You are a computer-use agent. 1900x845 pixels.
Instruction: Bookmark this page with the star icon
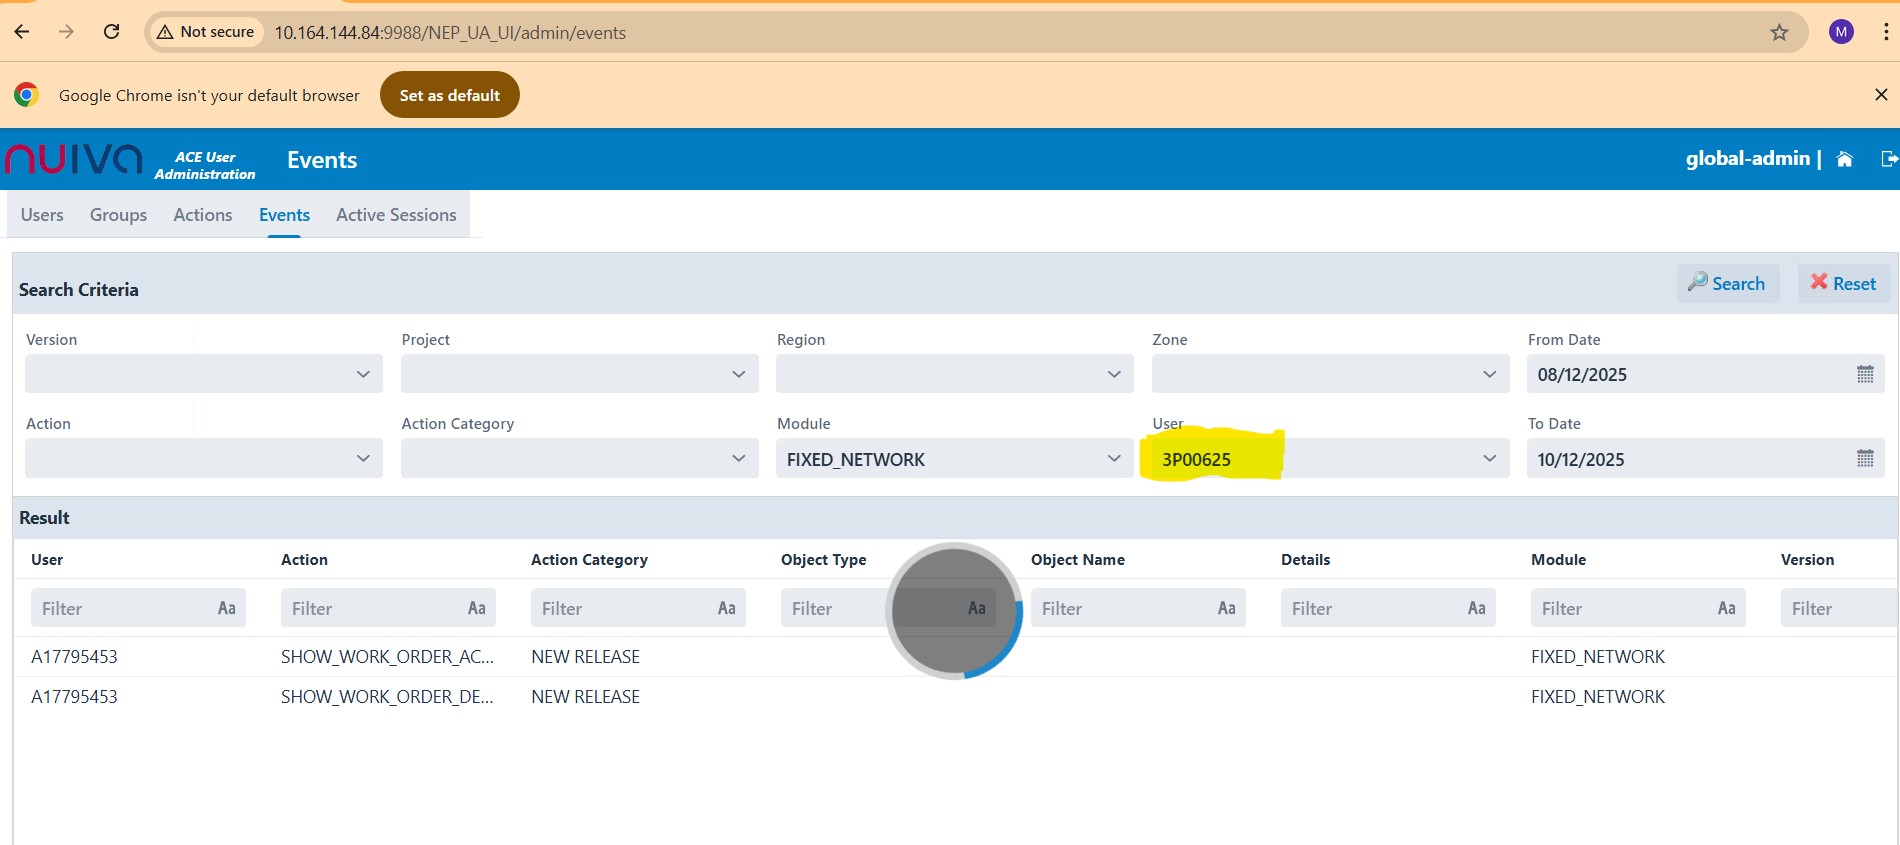coord(1779,32)
